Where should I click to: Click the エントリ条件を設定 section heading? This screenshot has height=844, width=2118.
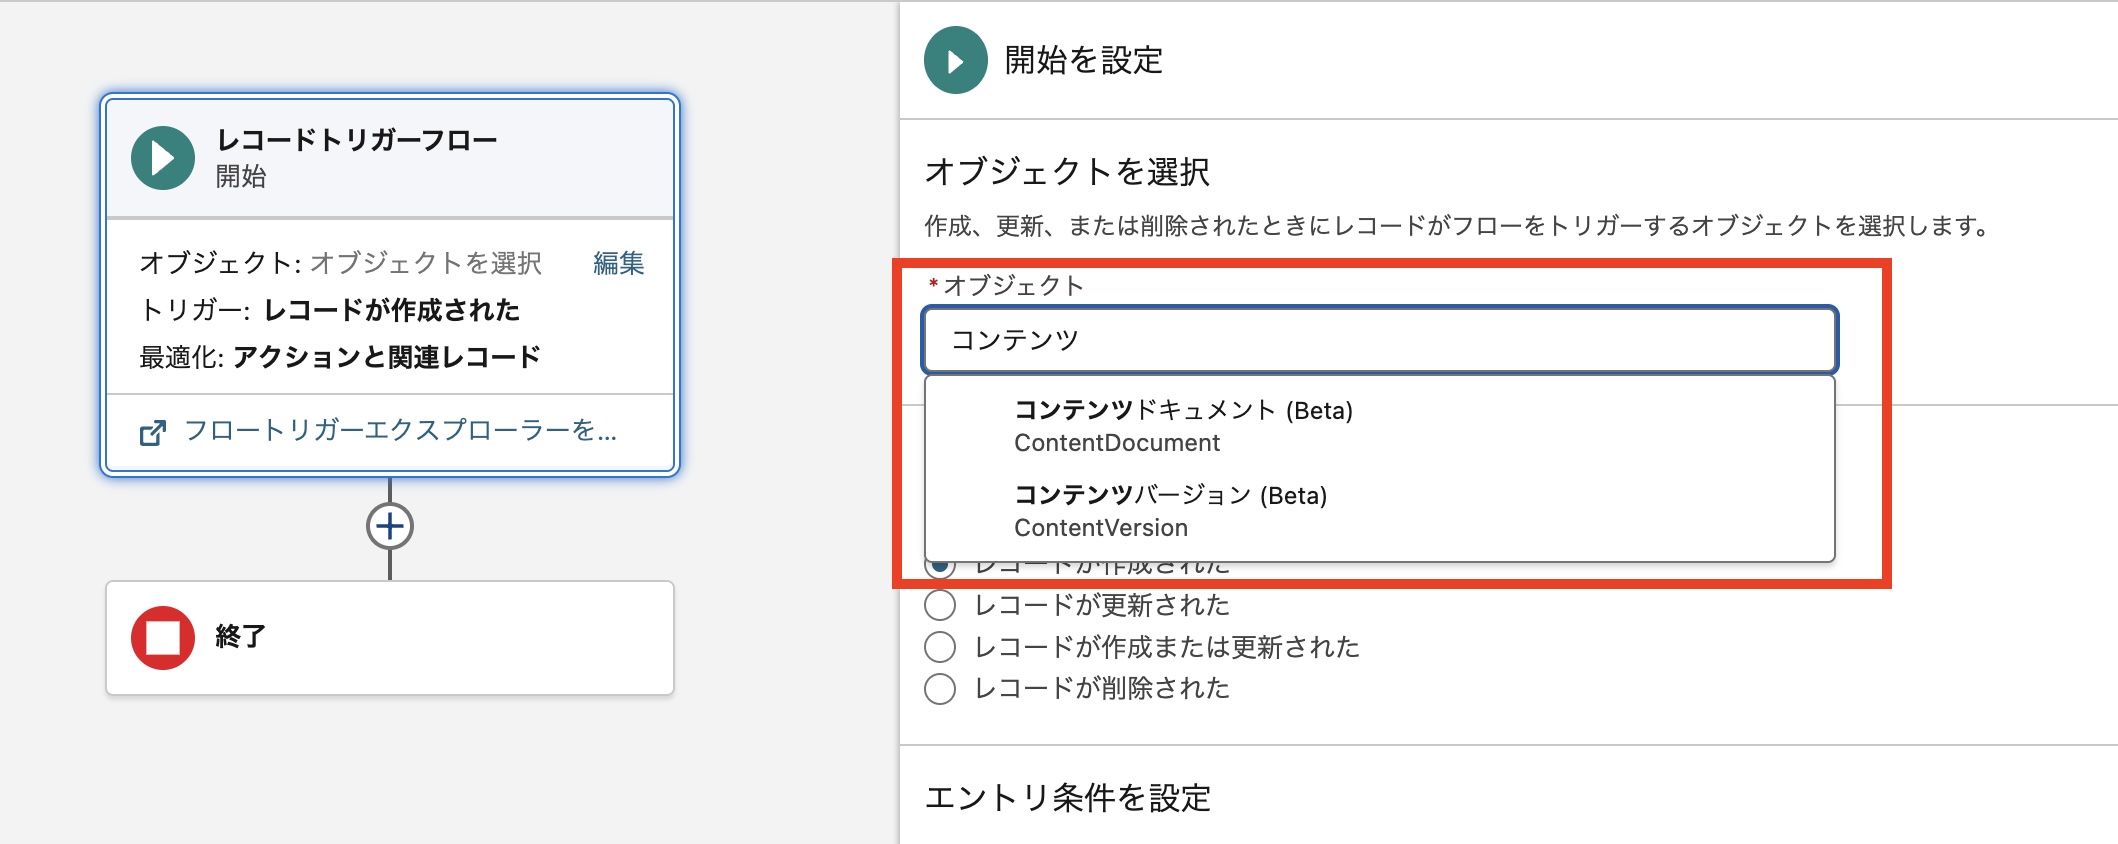pyautogui.click(x=1067, y=798)
